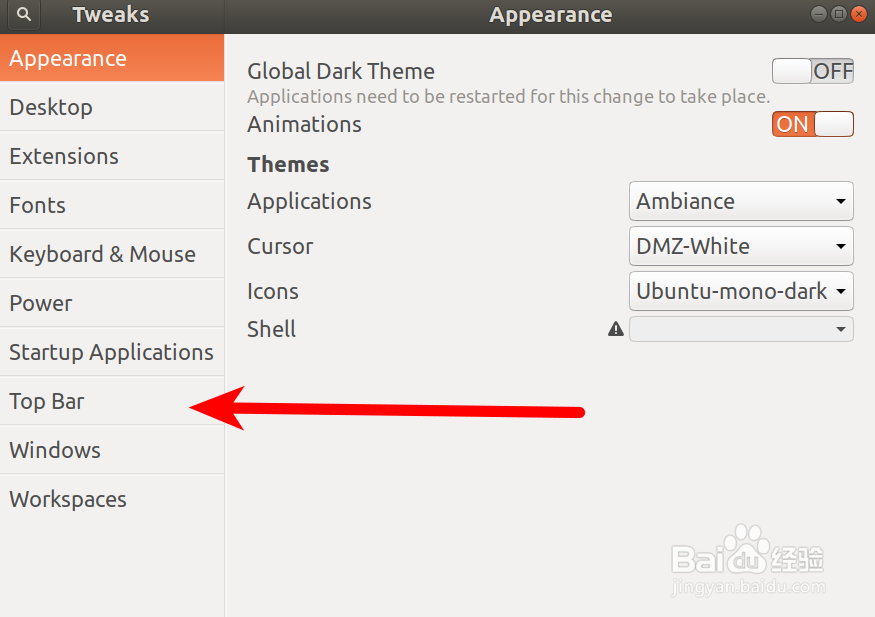Open the Desktop settings section
Screen dimensions: 875x617
click(112, 107)
